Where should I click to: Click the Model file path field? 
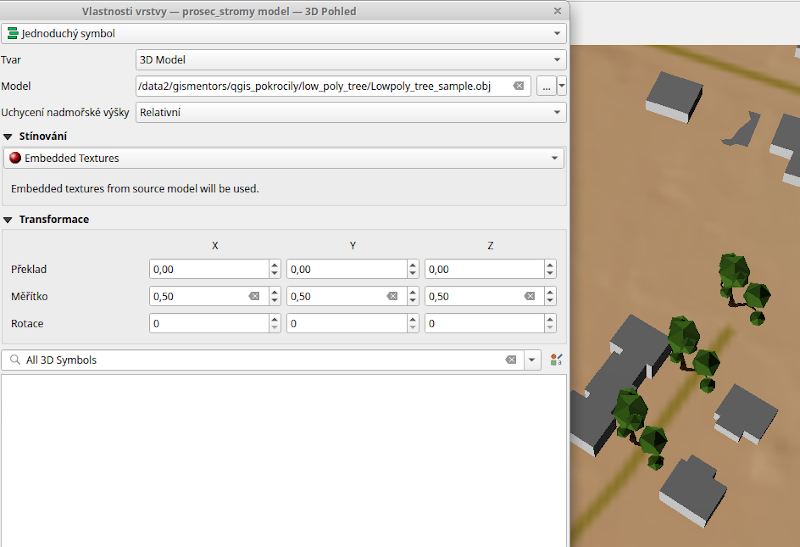click(333, 86)
